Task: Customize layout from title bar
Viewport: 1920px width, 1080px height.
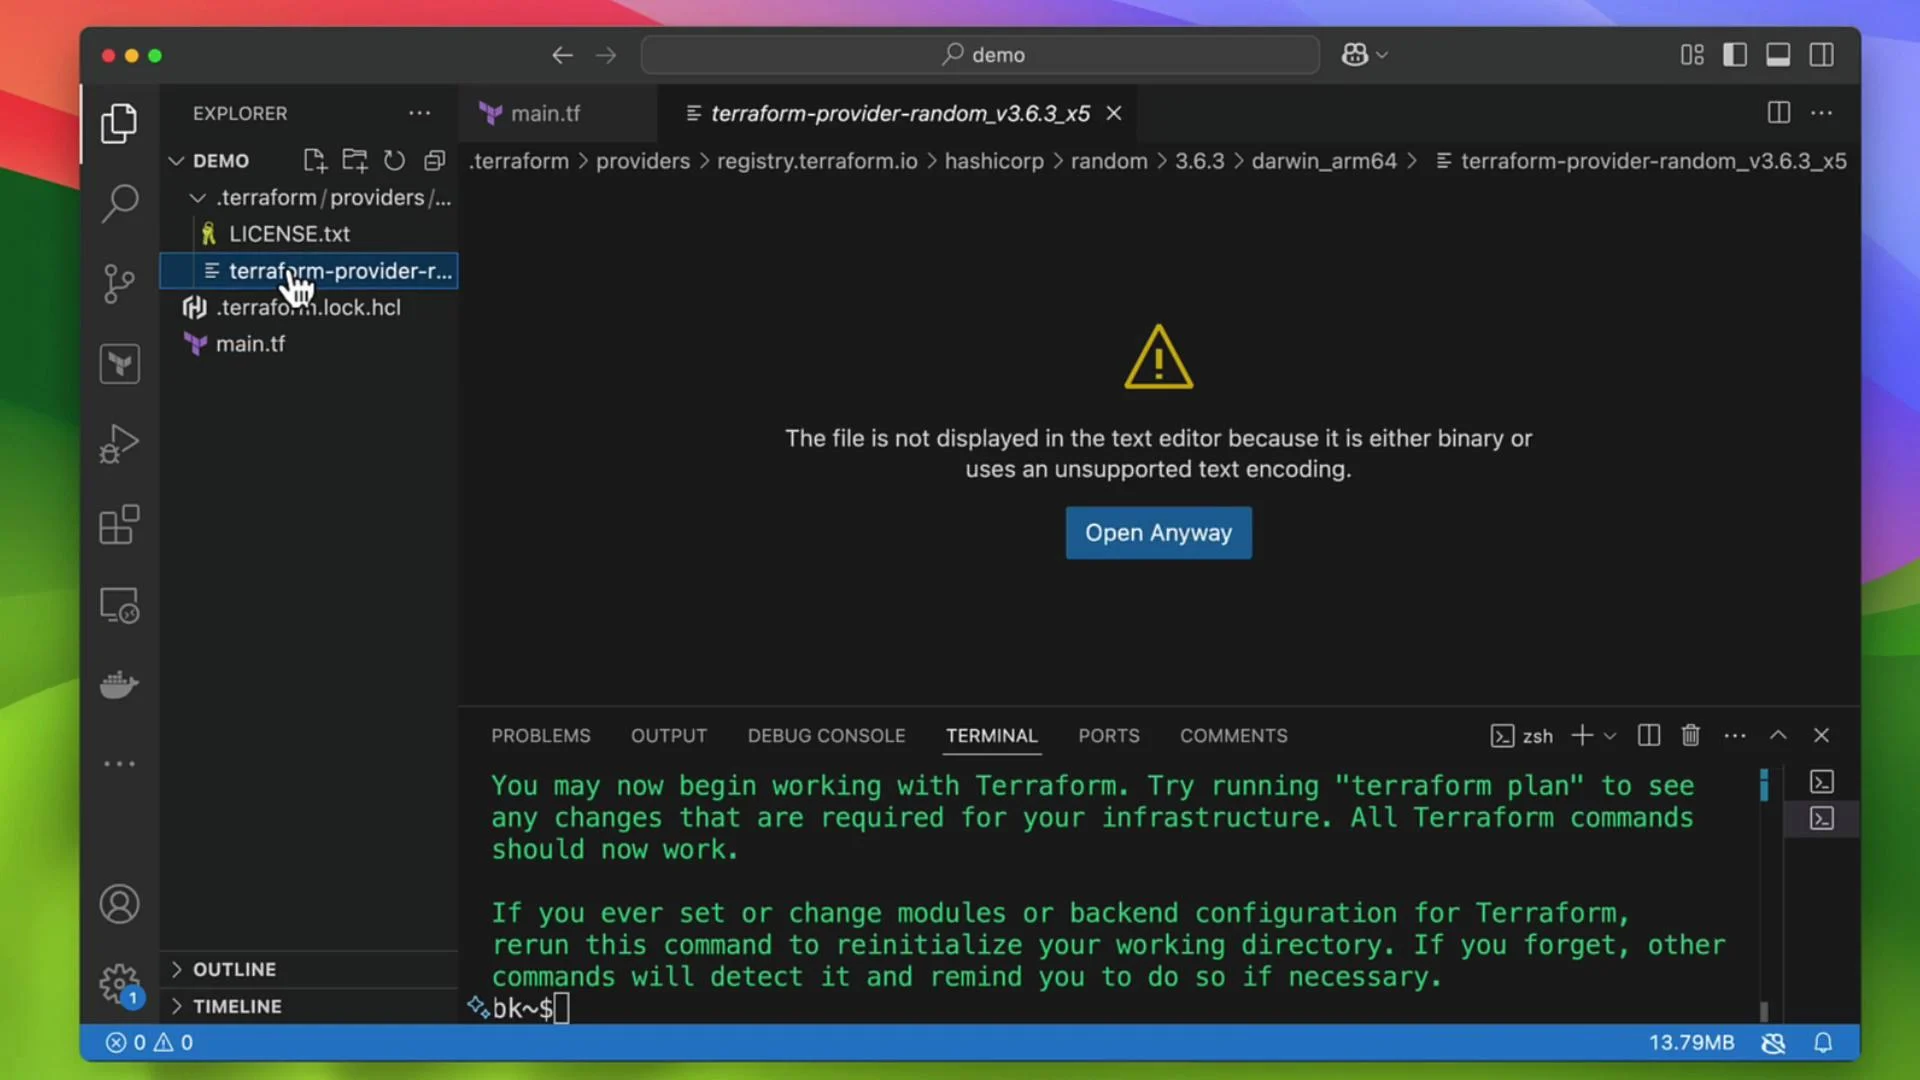Action: (1692, 55)
